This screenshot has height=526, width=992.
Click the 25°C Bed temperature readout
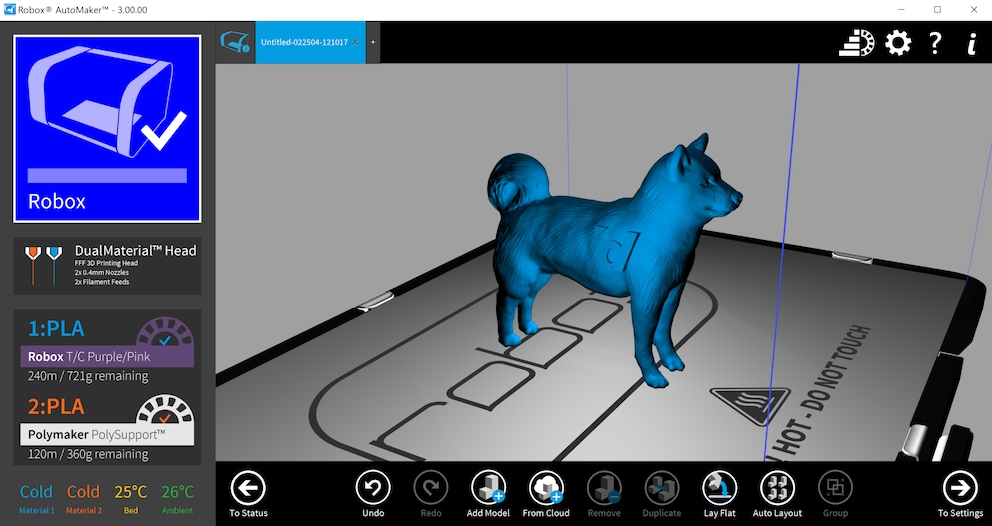[130, 498]
